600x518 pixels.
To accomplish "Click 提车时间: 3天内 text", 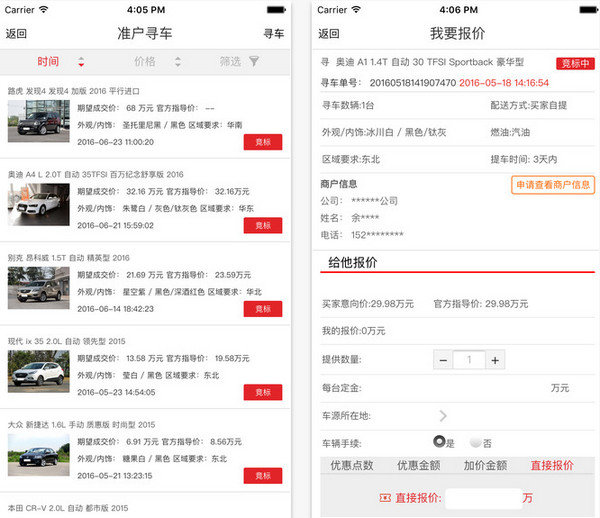I will click(x=524, y=159).
